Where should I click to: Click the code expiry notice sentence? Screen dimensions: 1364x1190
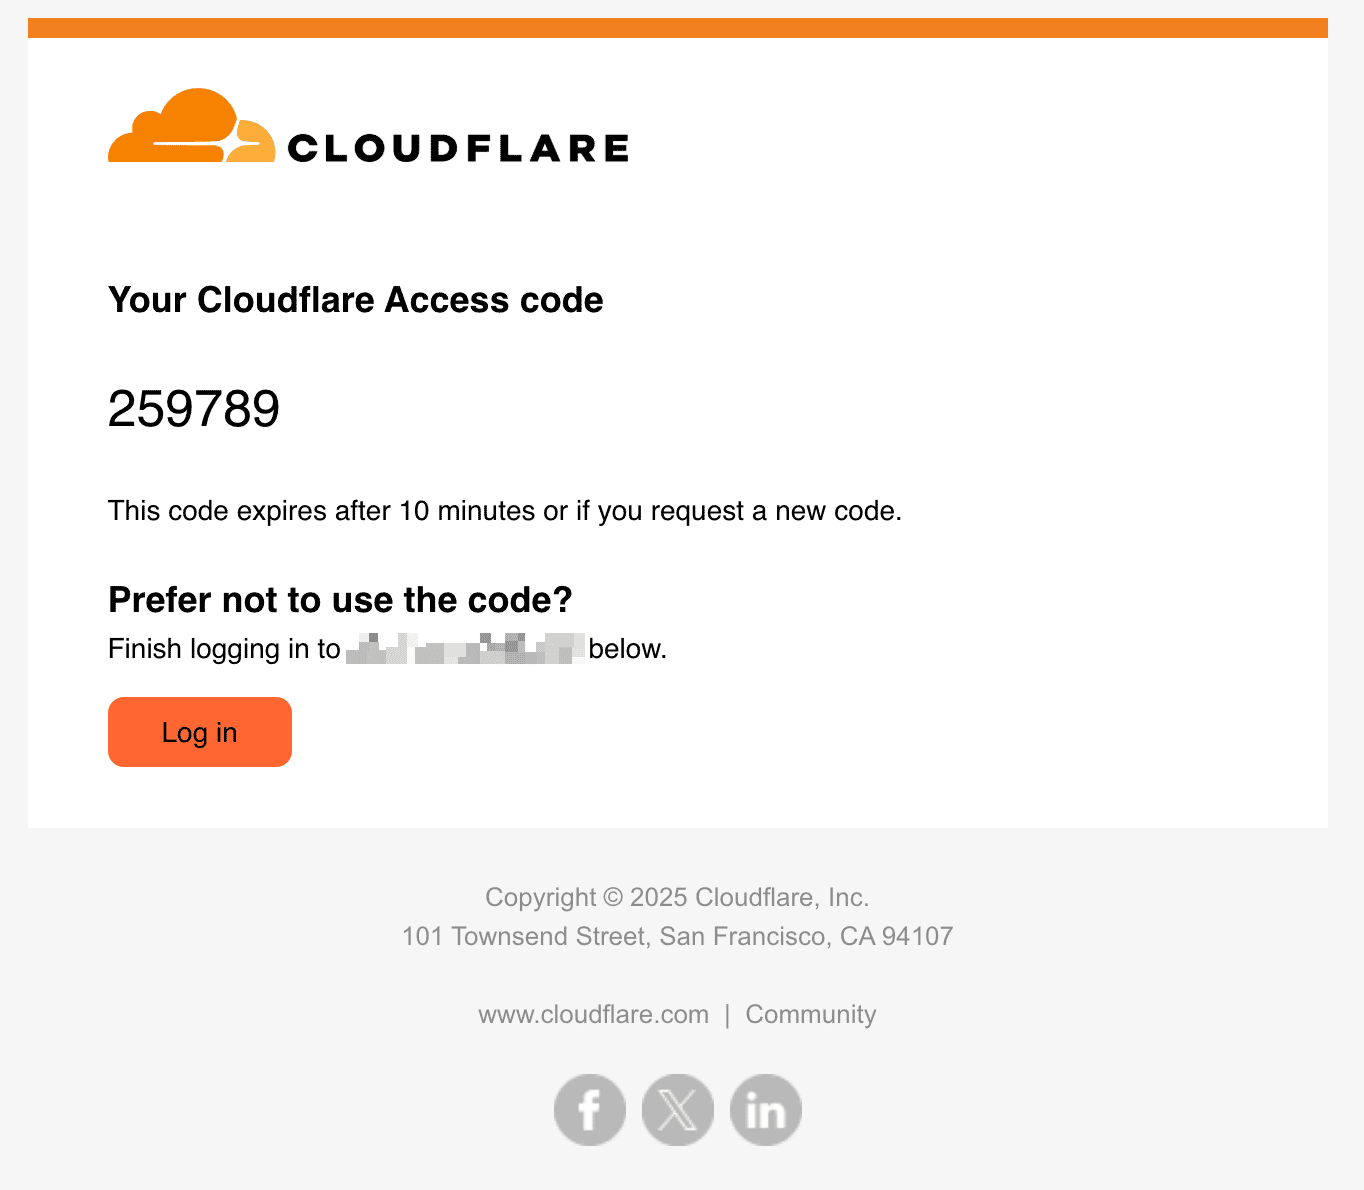(505, 511)
